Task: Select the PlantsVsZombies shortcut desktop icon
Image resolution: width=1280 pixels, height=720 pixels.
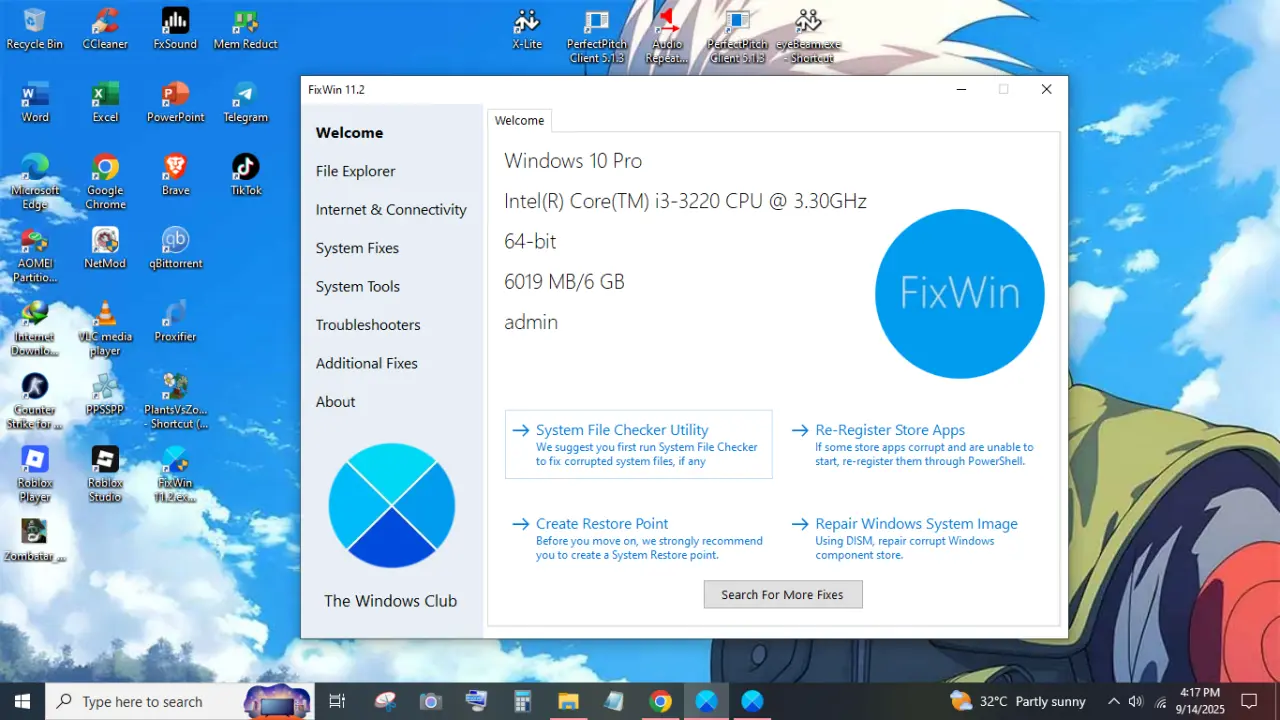Action: tap(175, 401)
